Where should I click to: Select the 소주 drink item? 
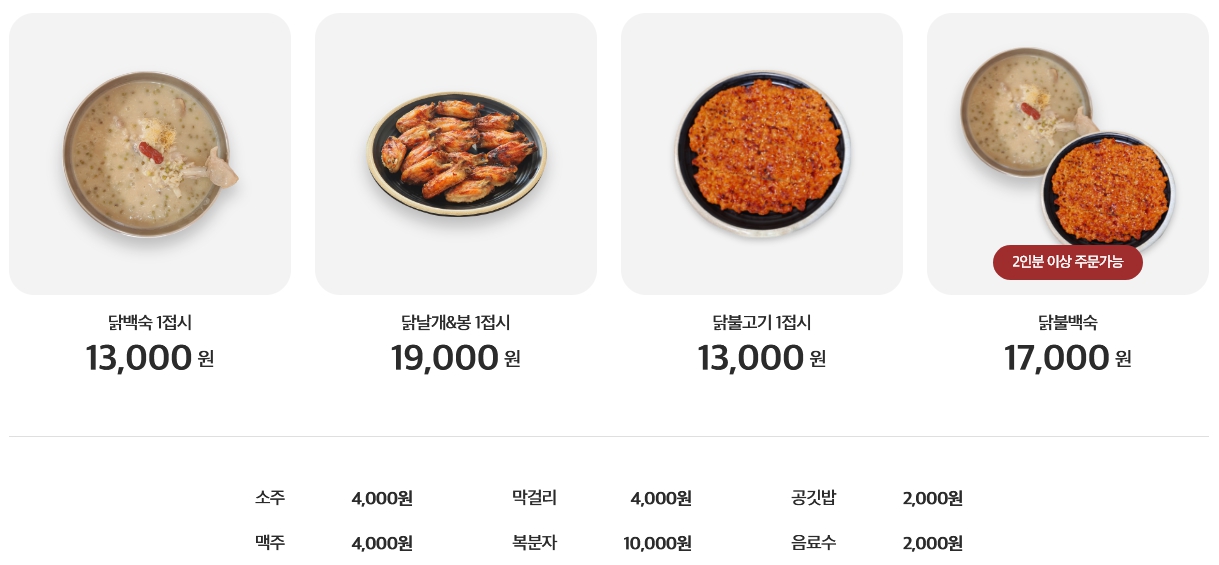270,497
